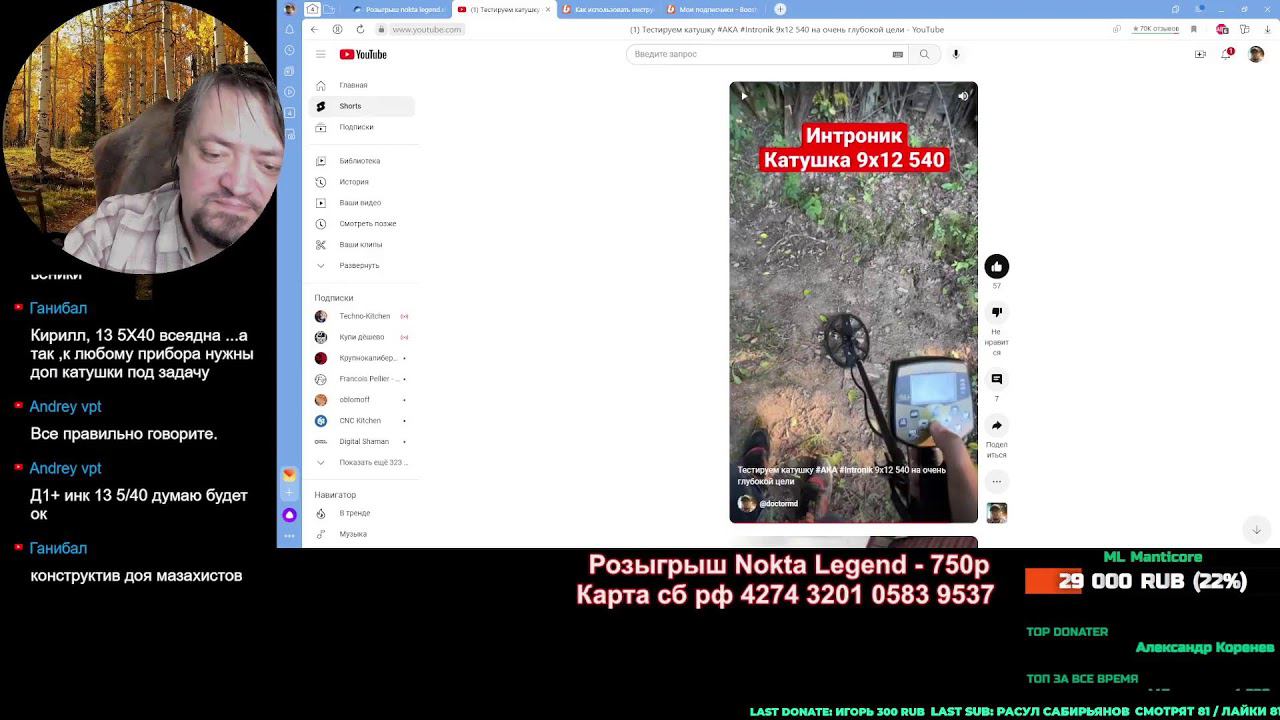Go back with the browser back arrow
This screenshot has height=720, width=1280.
click(x=314, y=29)
